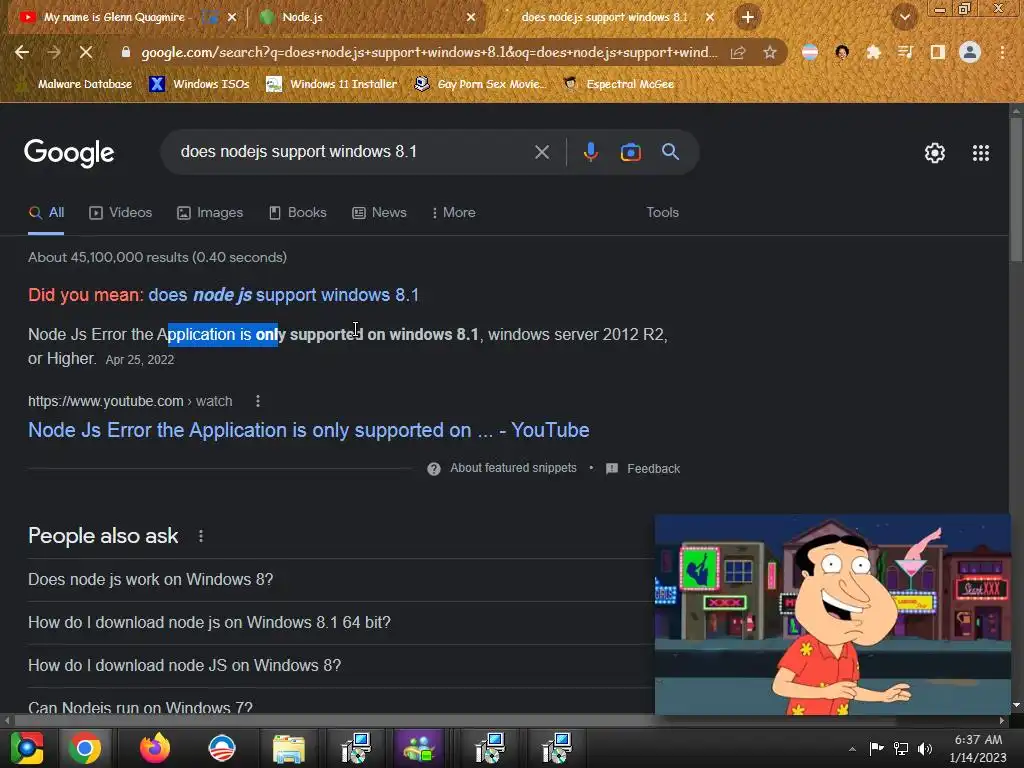
Task: Search by image with camera icon
Action: pos(630,152)
